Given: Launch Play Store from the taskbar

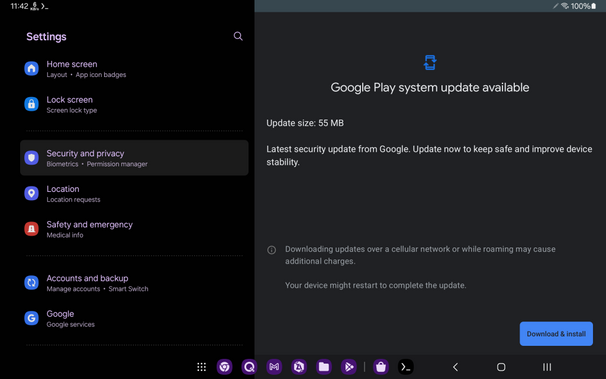Looking at the screenshot, I should pyautogui.click(x=349, y=367).
